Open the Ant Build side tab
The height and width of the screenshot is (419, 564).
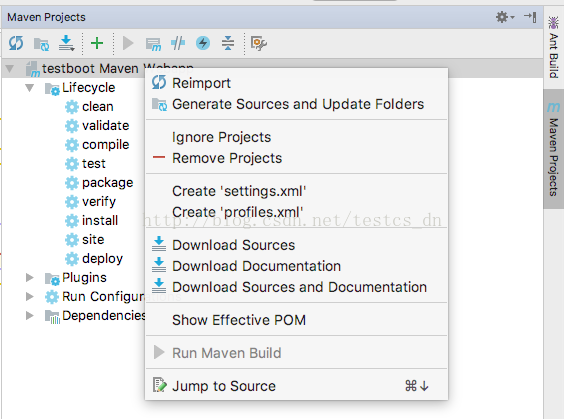pyautogui.click(x=553, y=47)
